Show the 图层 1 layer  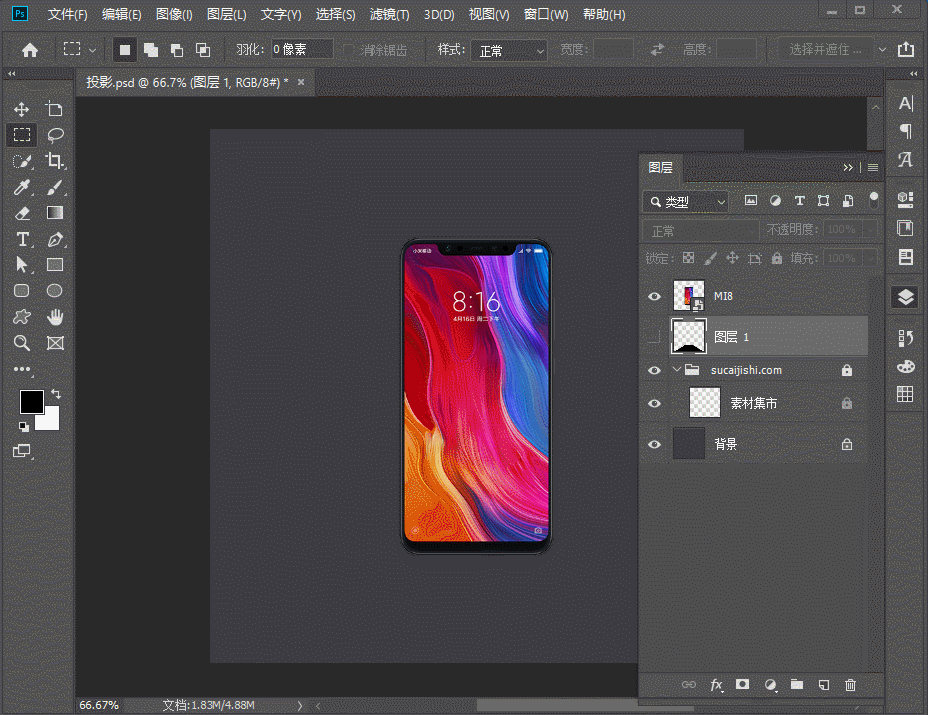pyautogui.click(x=654, y=337)
